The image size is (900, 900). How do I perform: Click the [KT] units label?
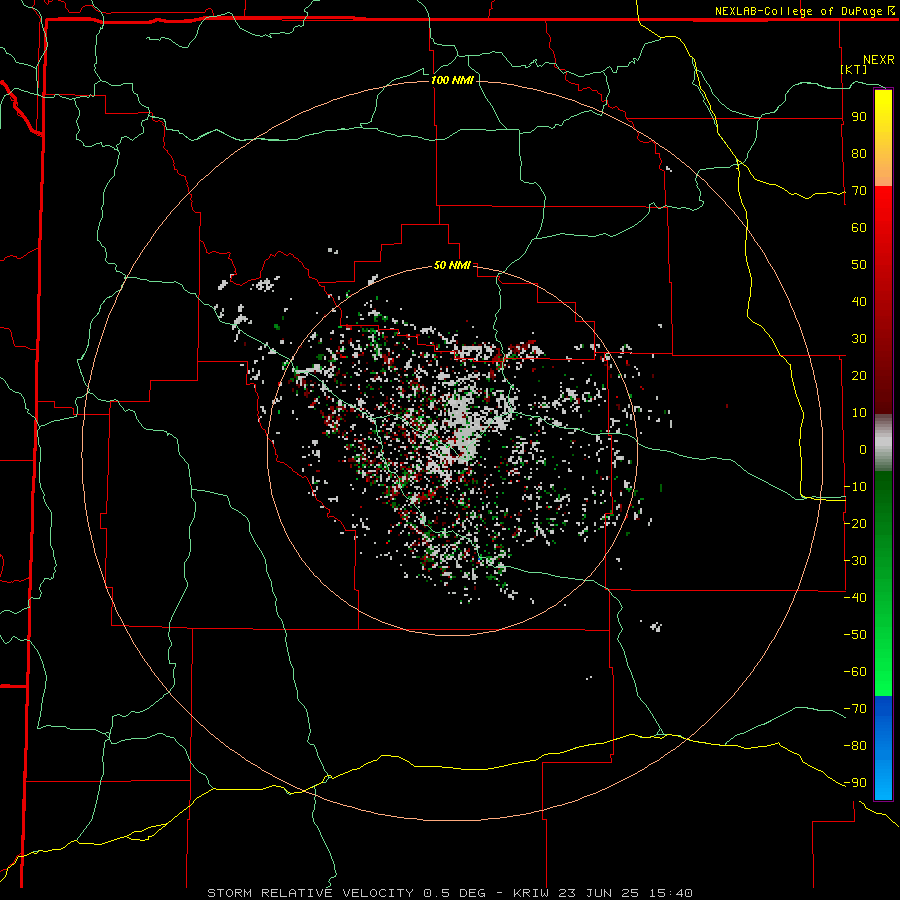(853, 69)
